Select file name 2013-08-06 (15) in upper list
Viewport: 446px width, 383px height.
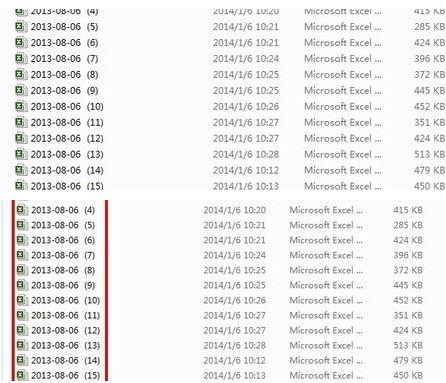(x=67, y=186)
